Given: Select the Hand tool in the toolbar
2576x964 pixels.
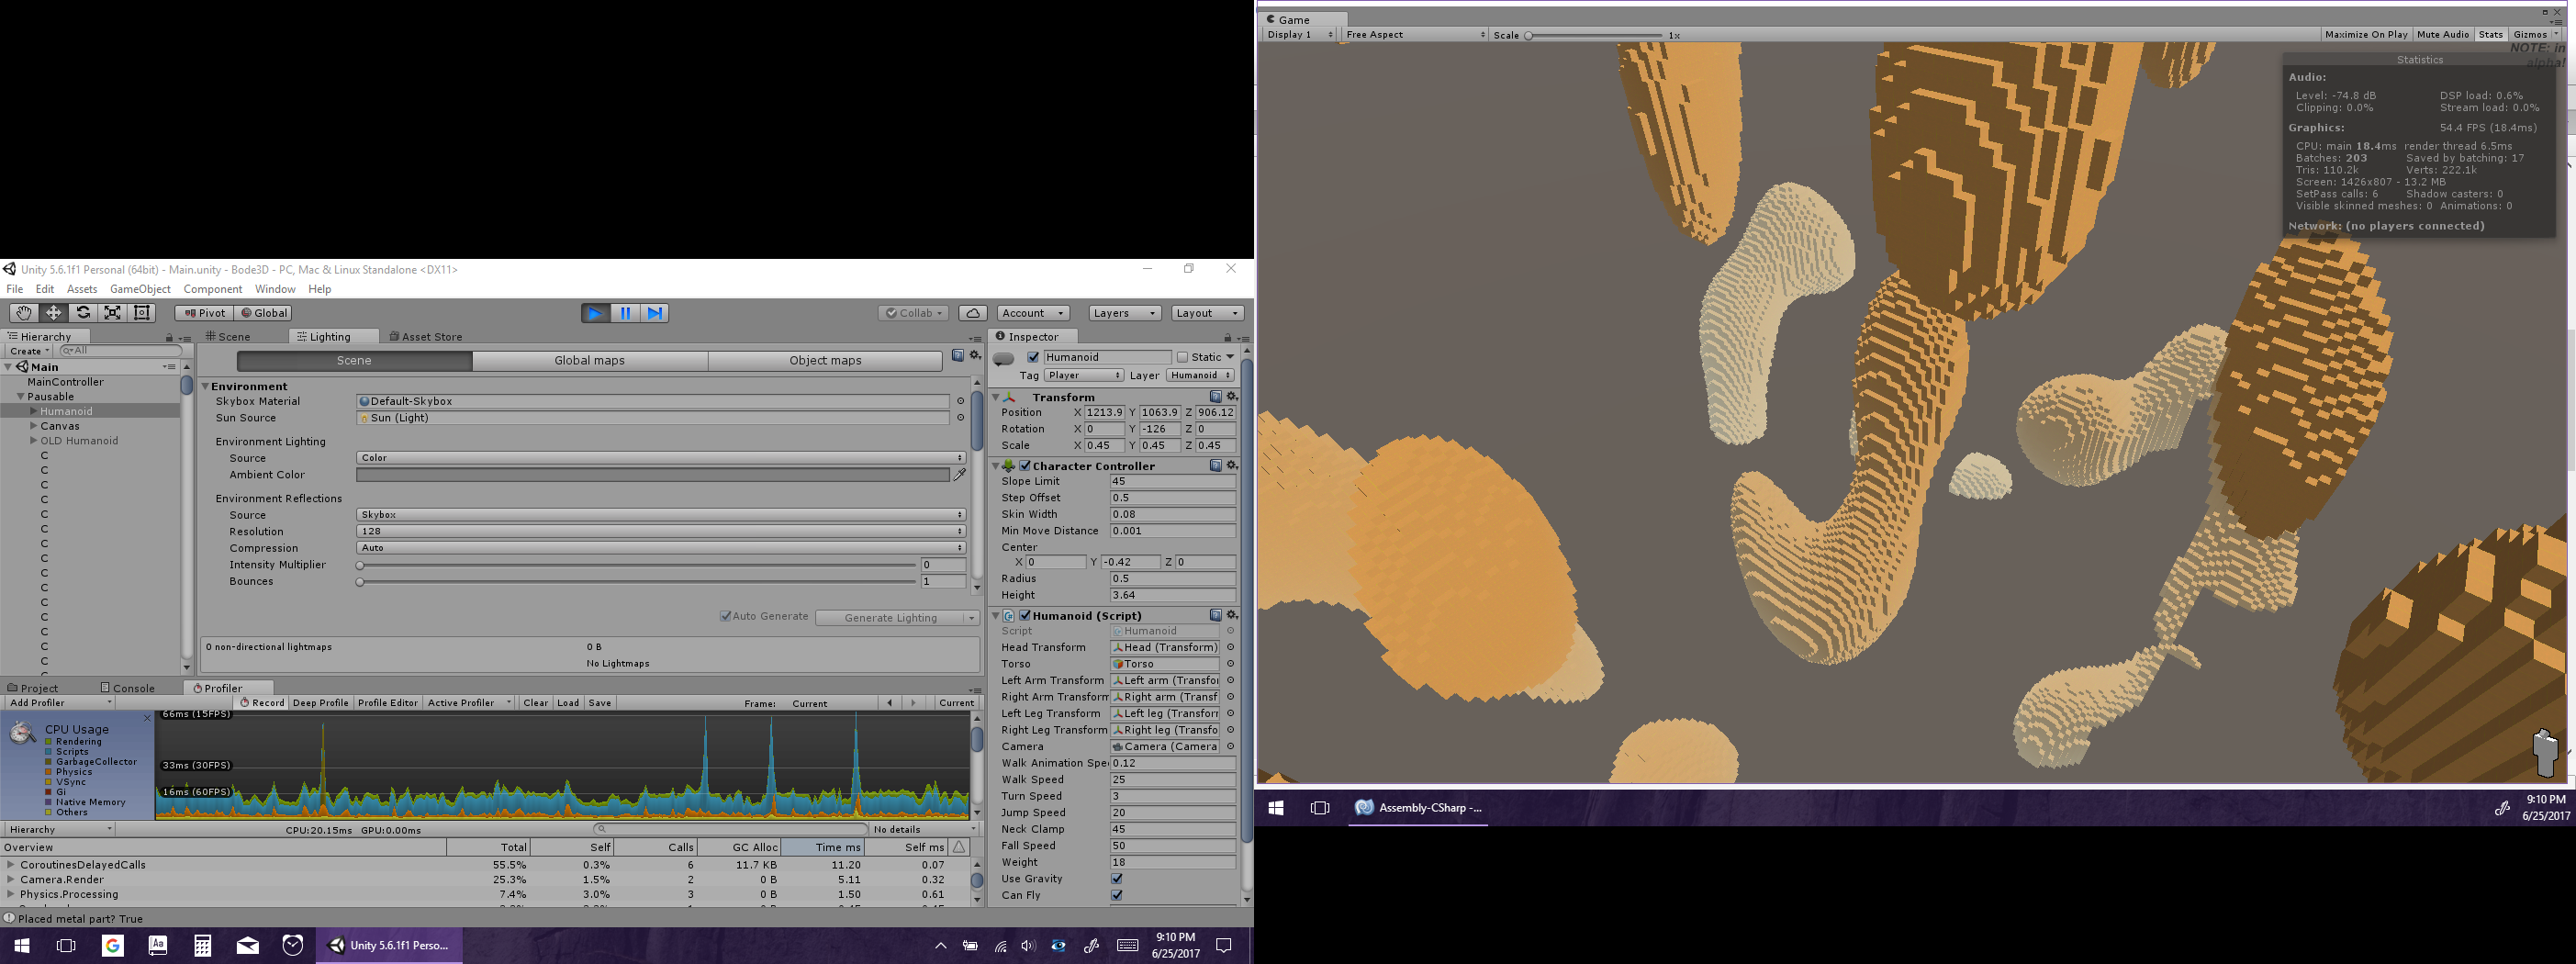Looking at the screenshot, I should [x=23, y=313].
